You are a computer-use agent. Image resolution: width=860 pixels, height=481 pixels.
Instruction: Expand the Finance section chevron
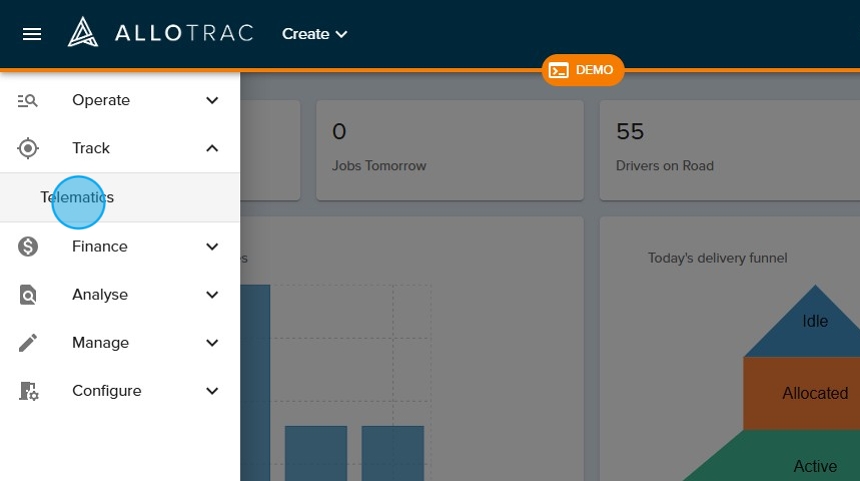(x=212, y=246)
